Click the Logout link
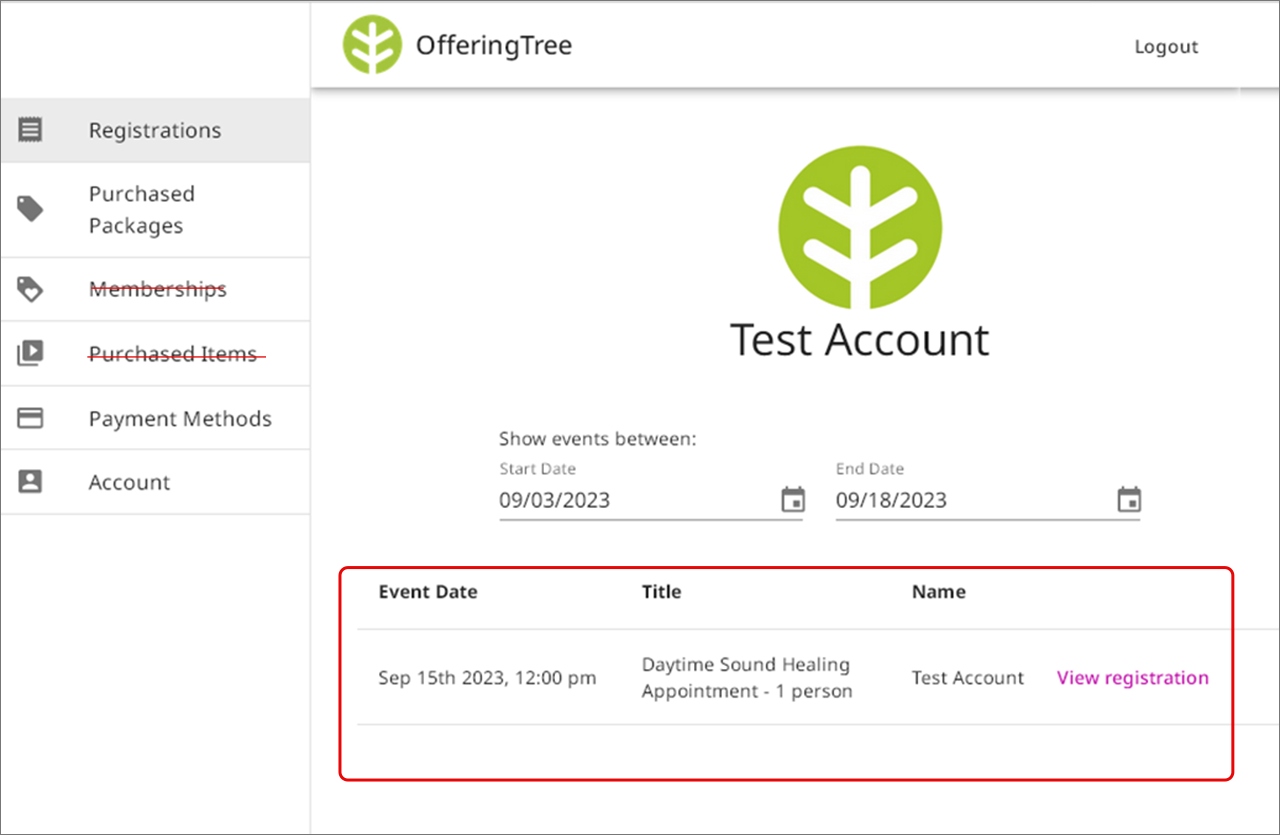The height and width of the screenshot is (835, 1280). [x=1166, y=46]
